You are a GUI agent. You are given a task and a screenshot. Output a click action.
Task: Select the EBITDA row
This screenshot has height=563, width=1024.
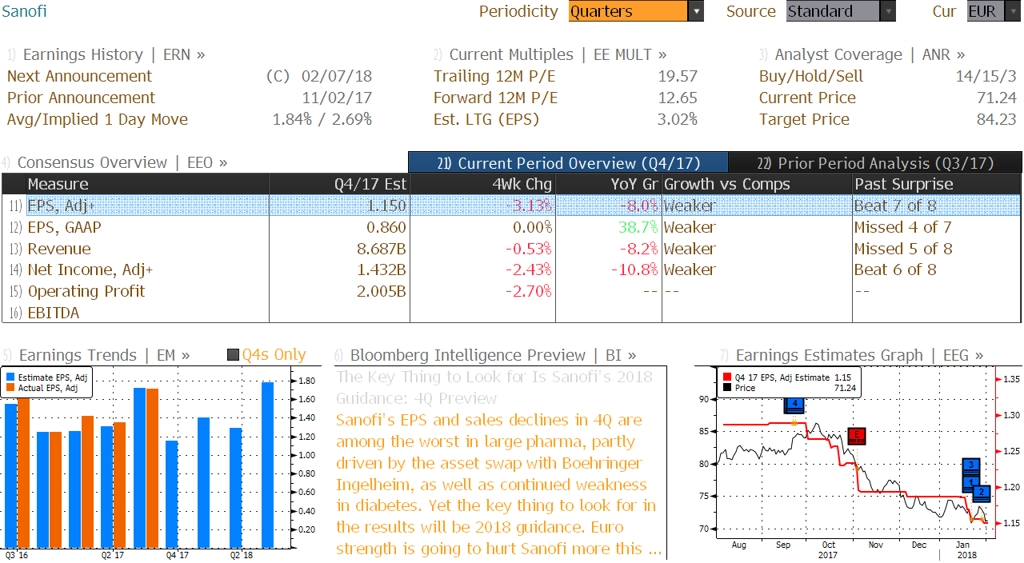511,313
